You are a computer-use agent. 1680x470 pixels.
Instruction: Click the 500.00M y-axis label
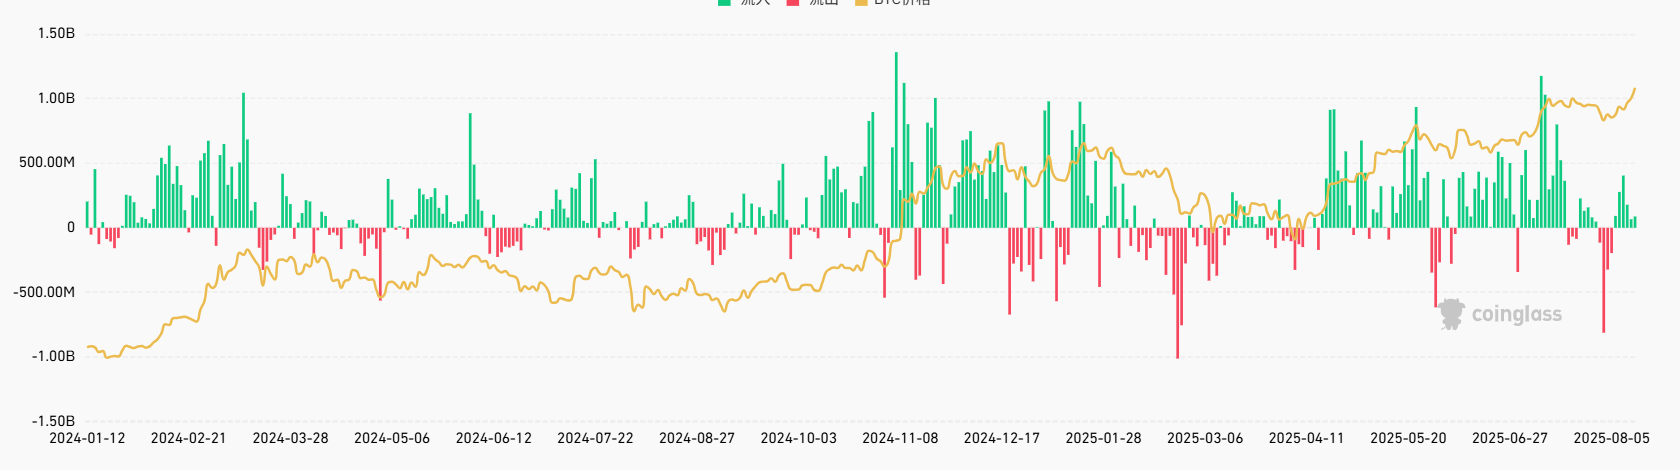click(47, 162)
